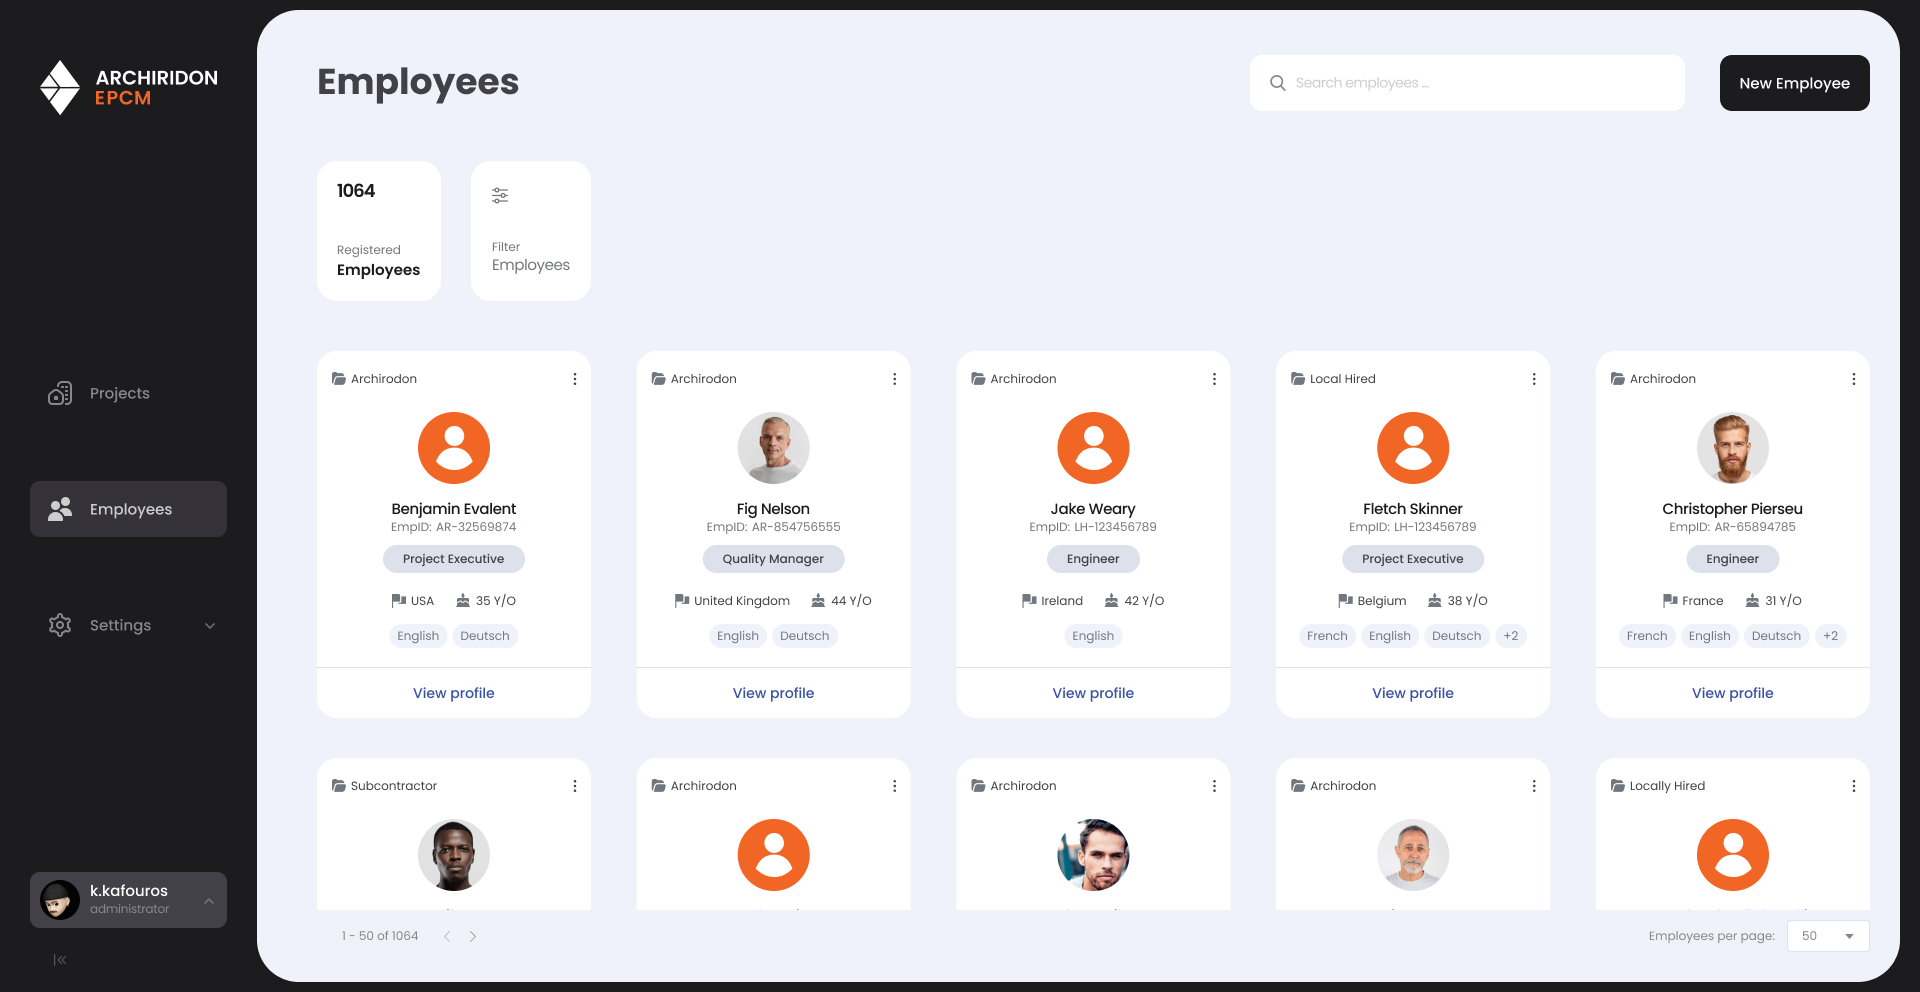
Task: Expand the Settings sidebar submenu
Action: click(x=210, y=626)
